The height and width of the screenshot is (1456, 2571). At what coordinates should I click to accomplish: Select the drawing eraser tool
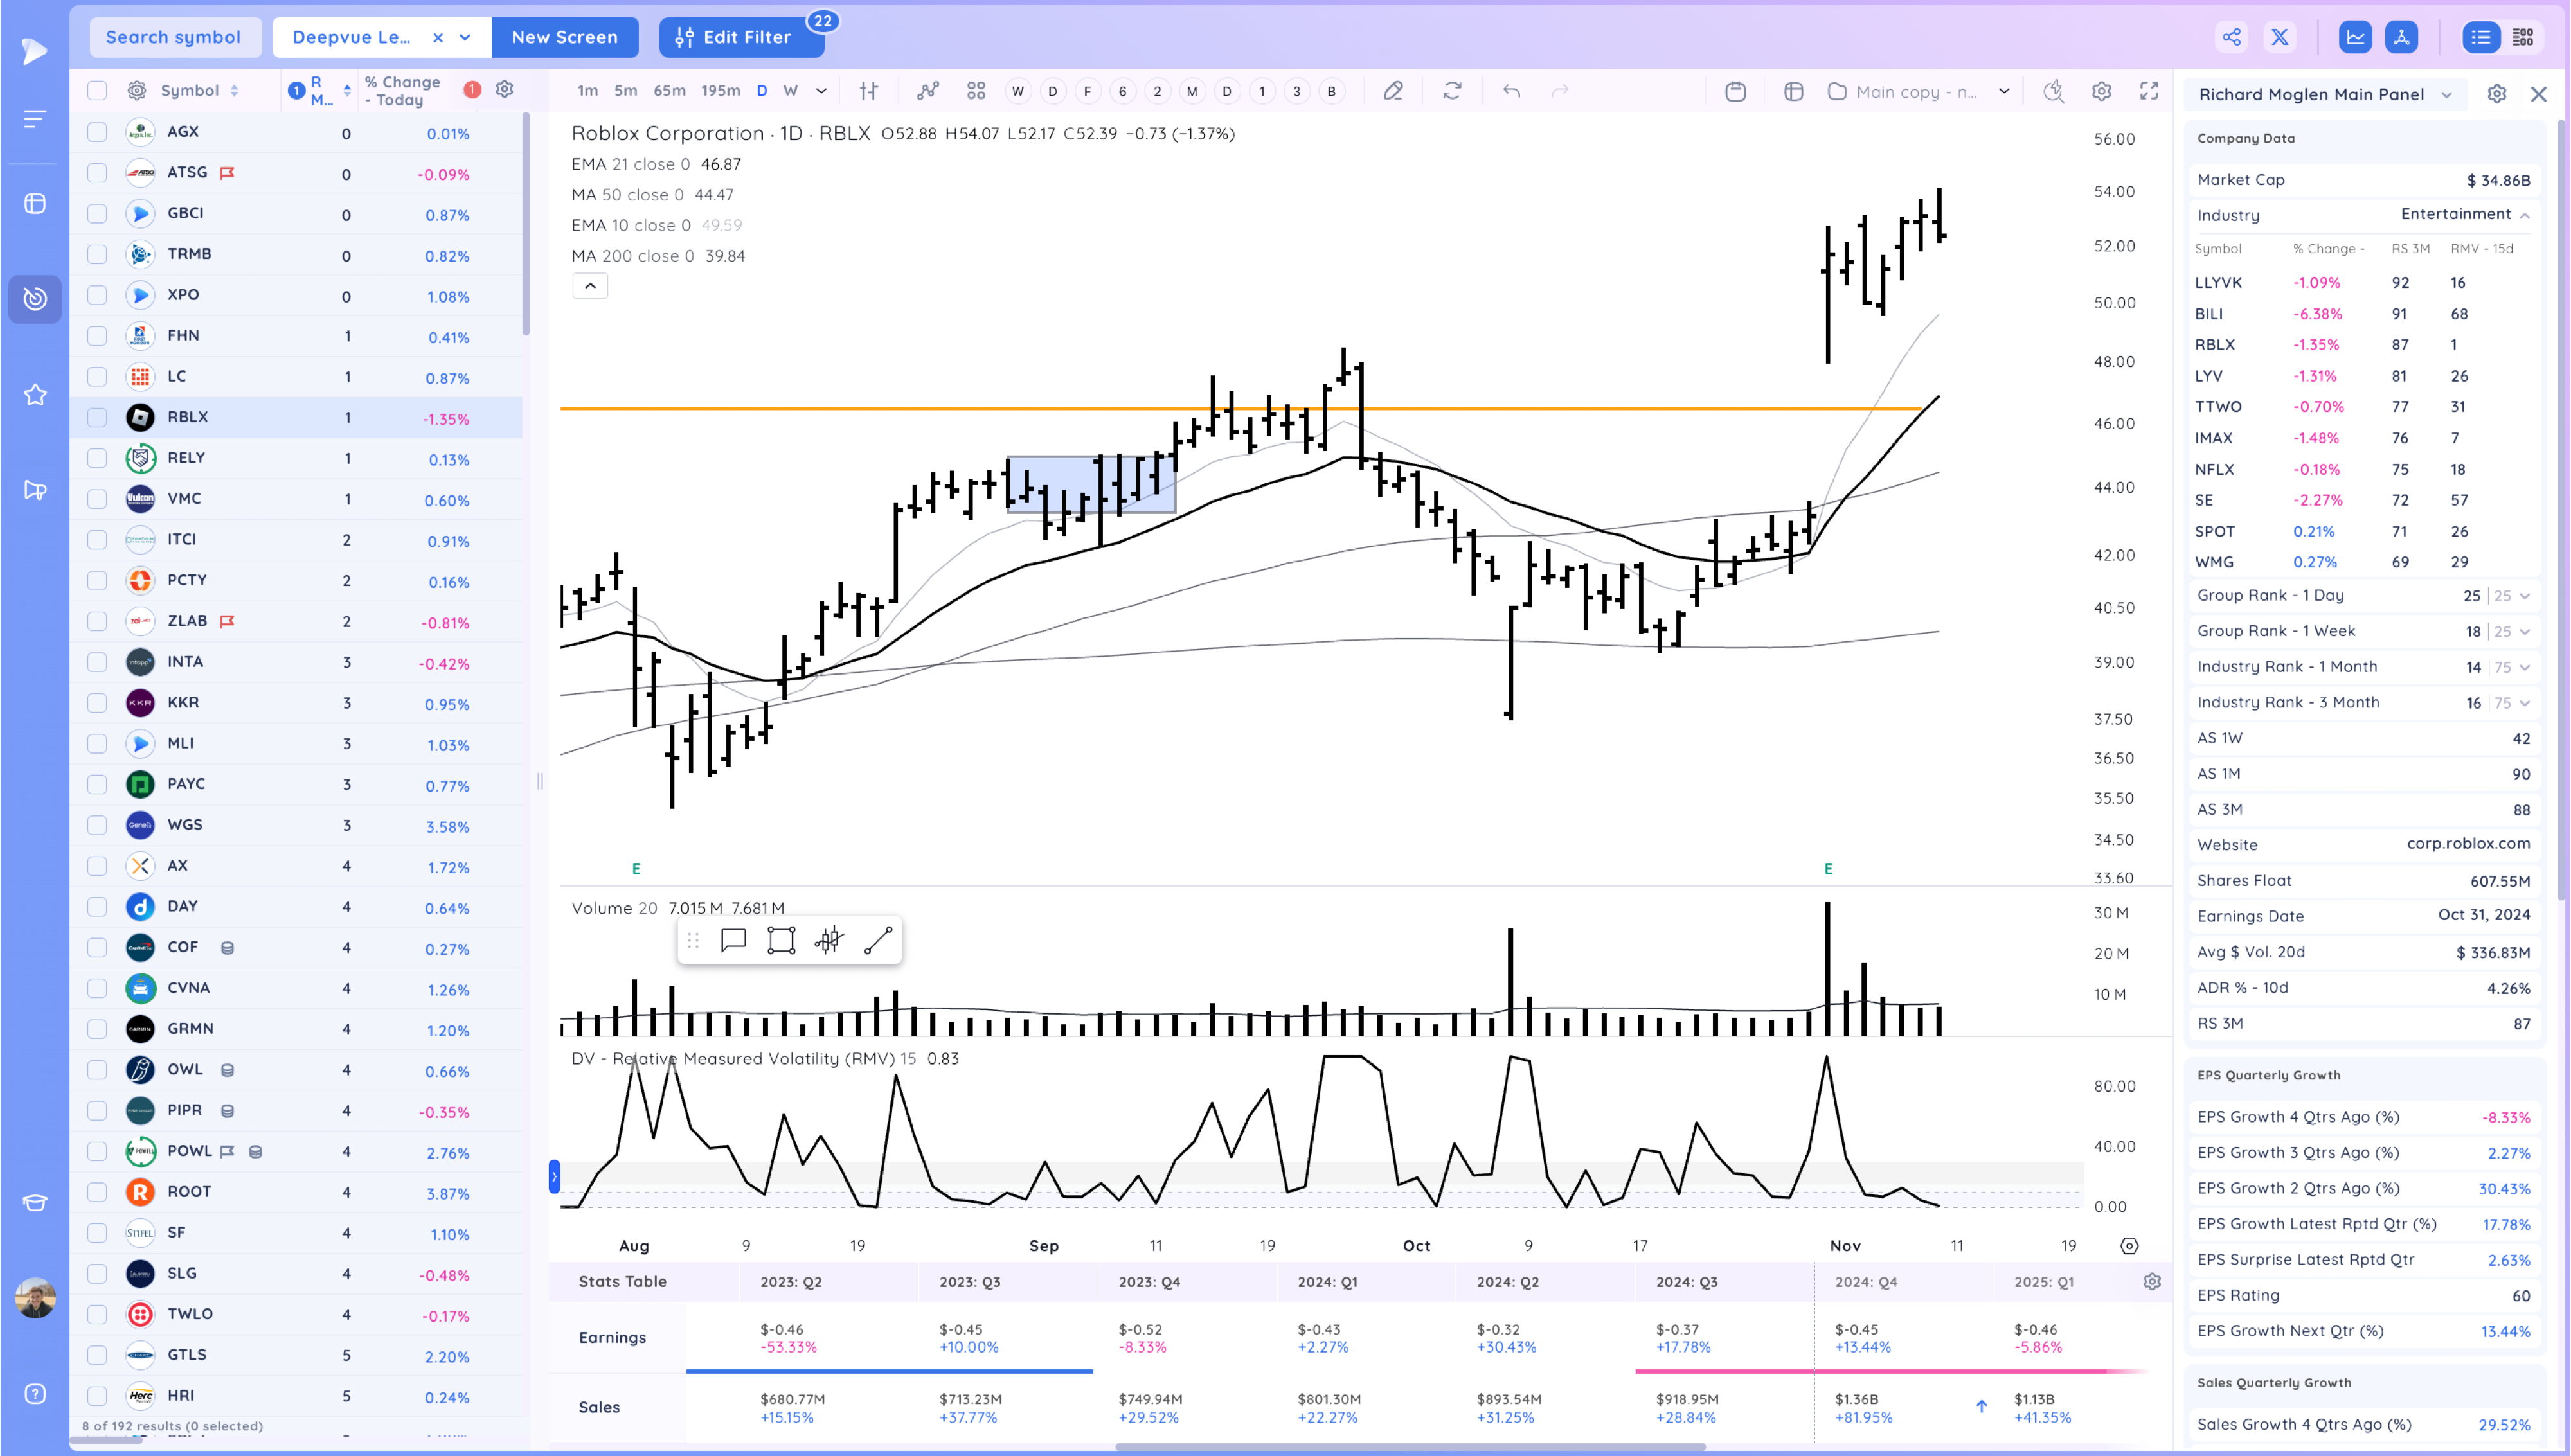click(x=1392, y=91)
